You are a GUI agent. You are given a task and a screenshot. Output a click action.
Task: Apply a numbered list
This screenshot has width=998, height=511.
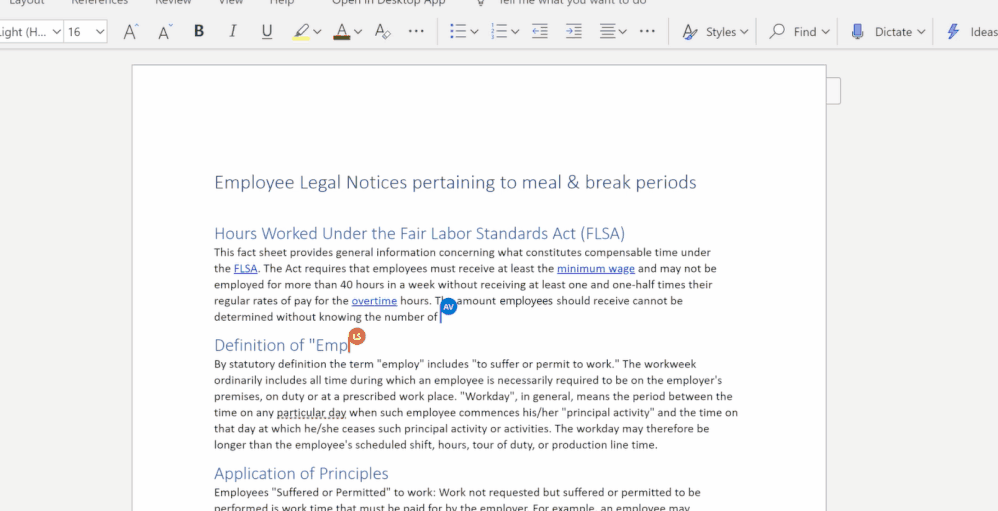point(500,32)
